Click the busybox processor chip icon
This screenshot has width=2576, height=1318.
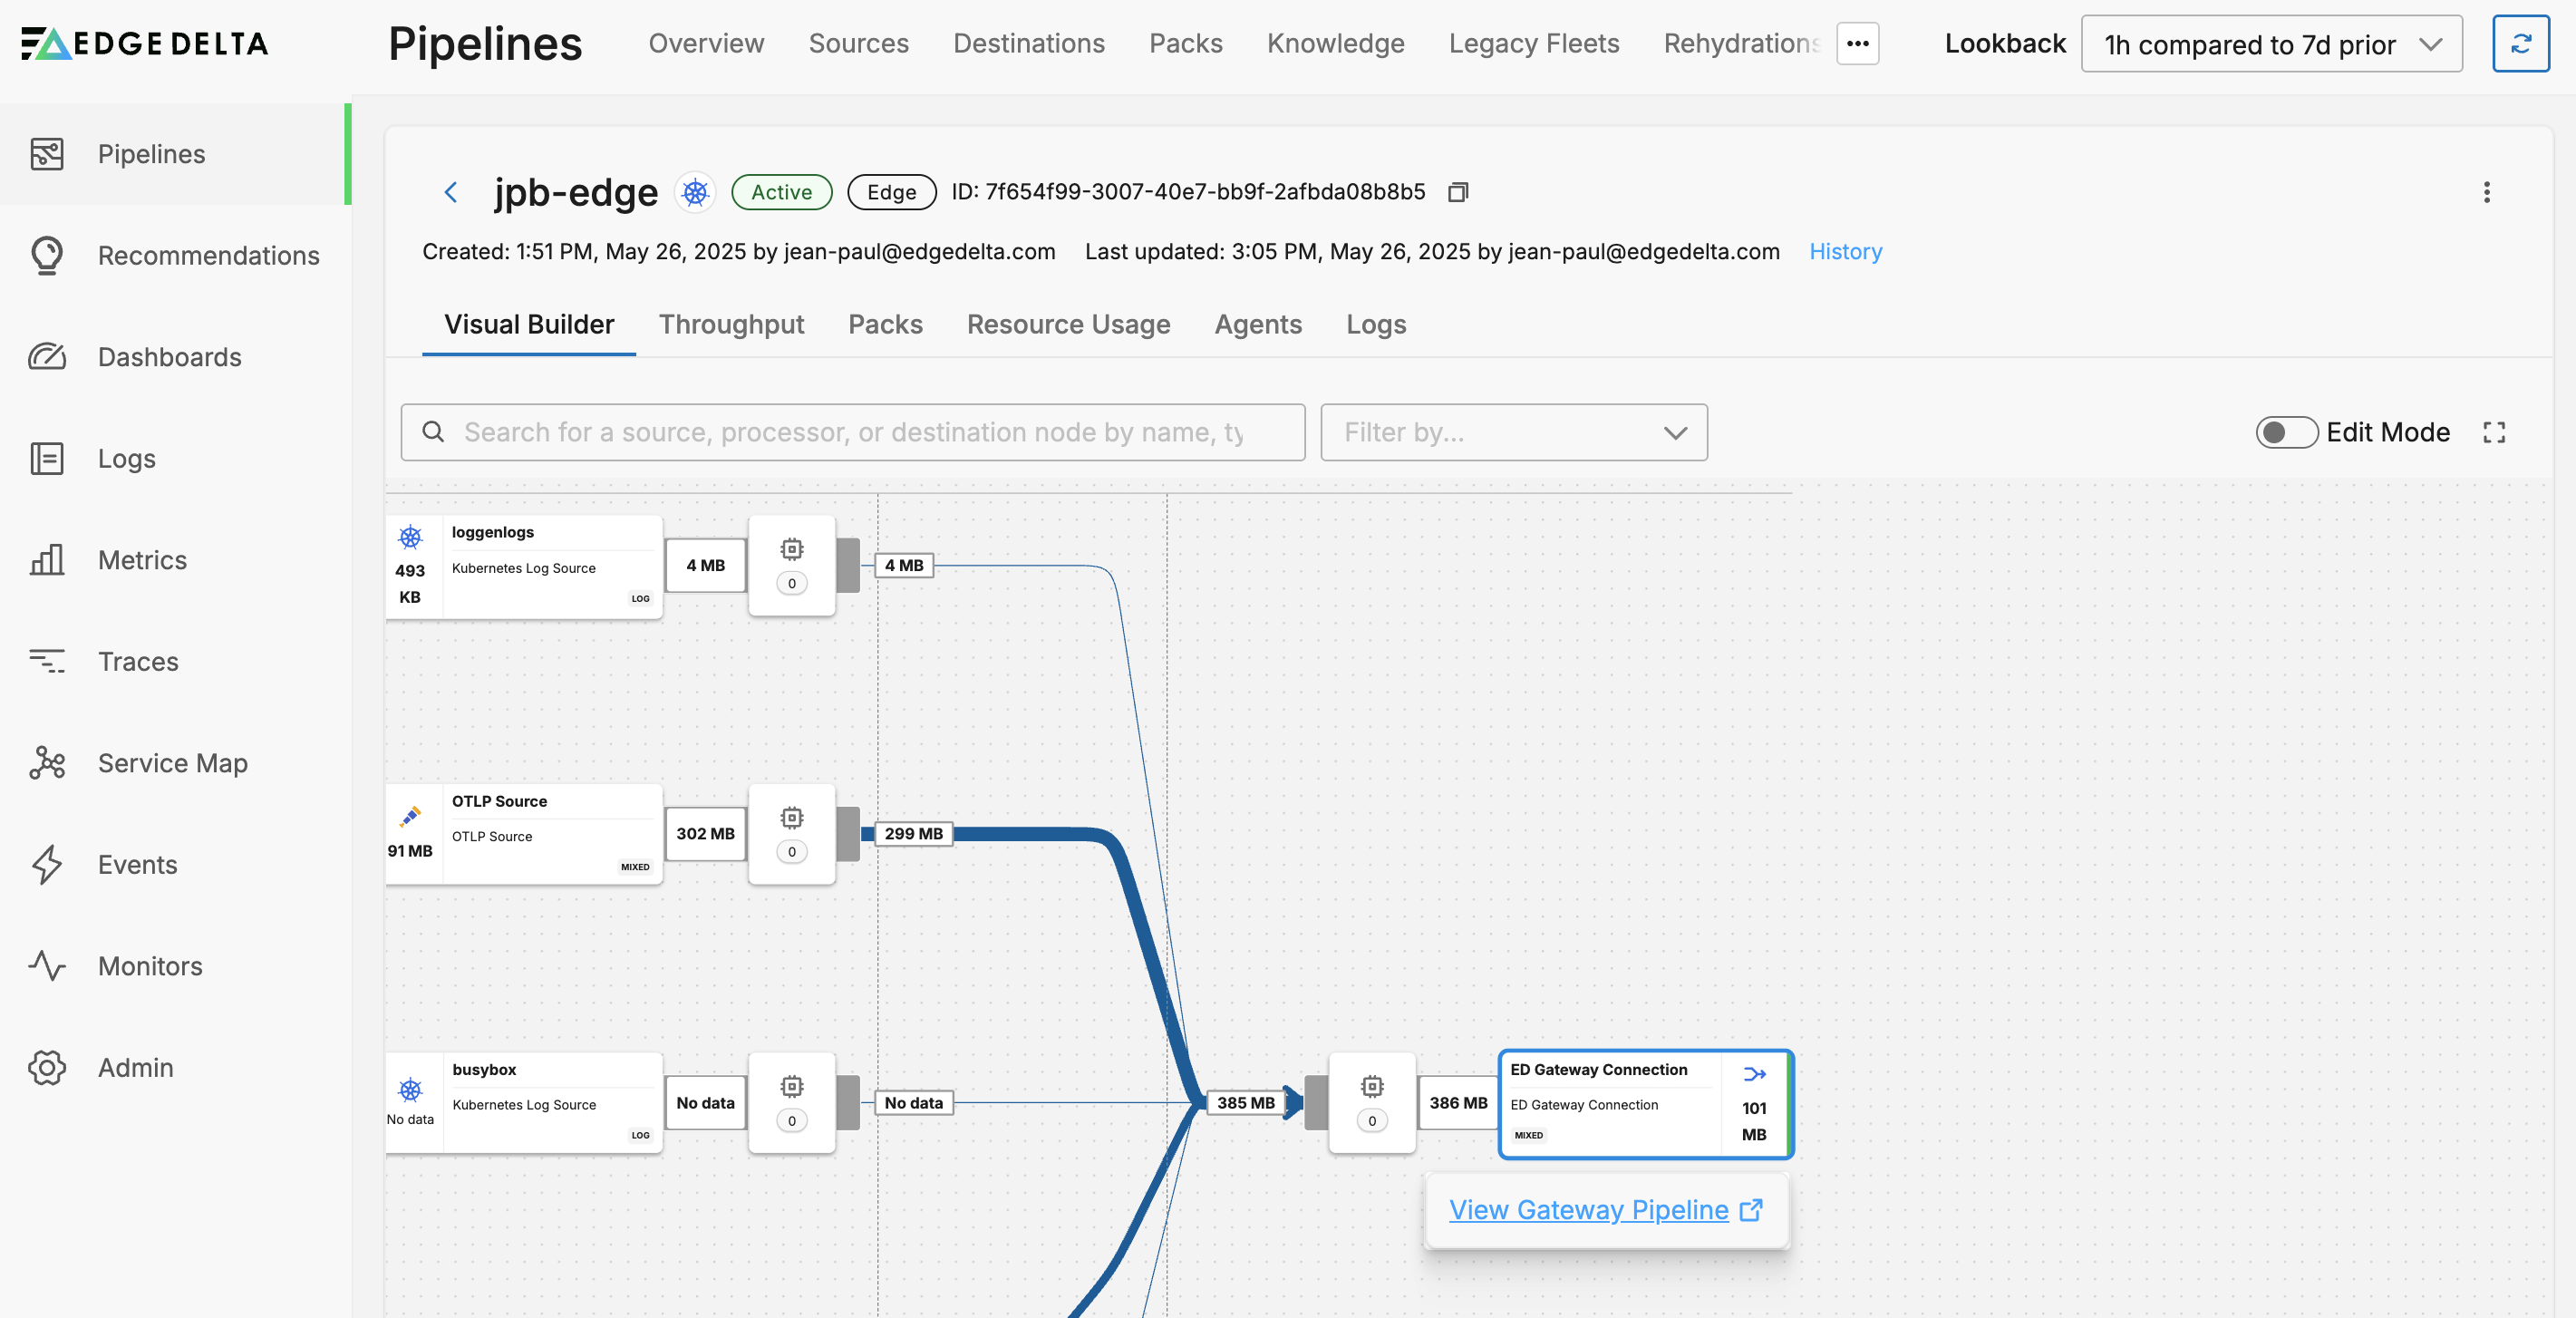[x=792, y=1086]
